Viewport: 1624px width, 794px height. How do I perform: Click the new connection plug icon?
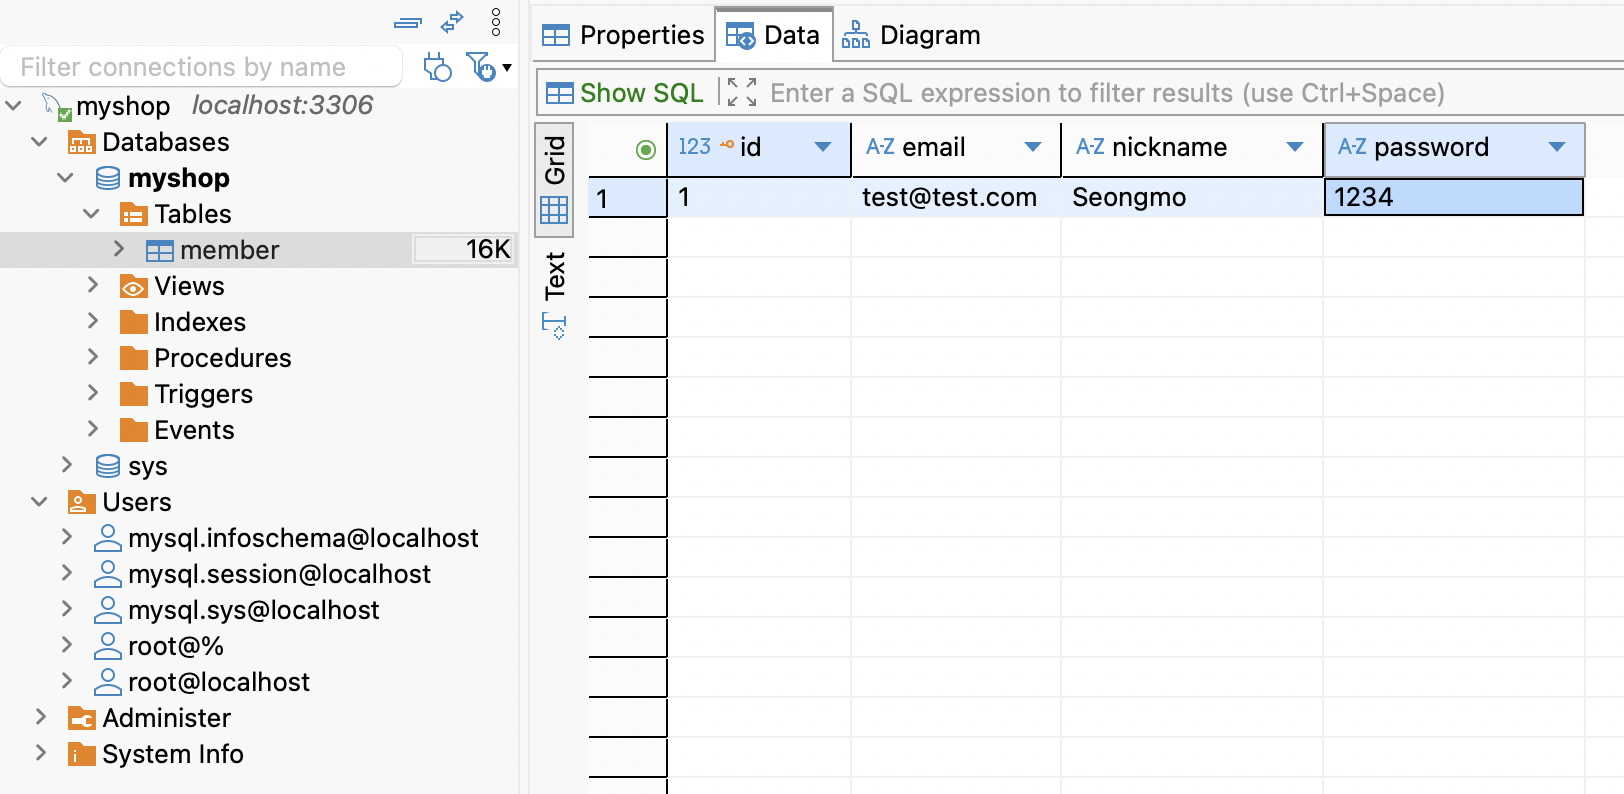click(437, 67)
